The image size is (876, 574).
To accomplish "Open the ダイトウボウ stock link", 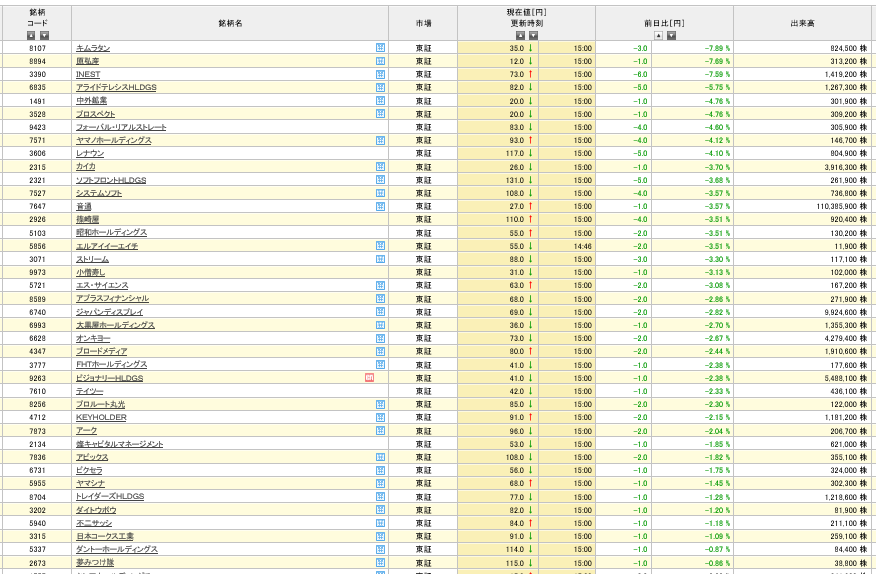I will (x=96, y=510).
